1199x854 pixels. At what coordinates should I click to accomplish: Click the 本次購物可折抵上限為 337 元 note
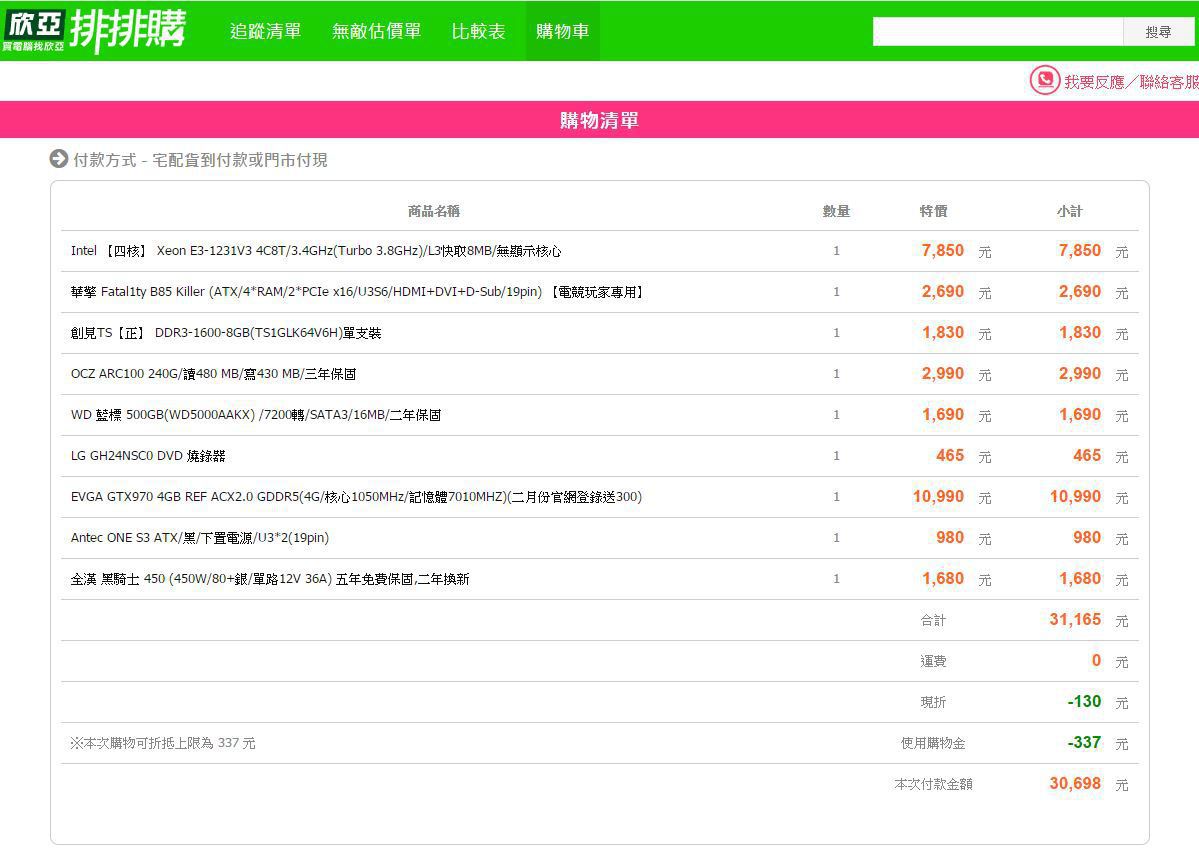pyautogui.click(x=162, y=743)
